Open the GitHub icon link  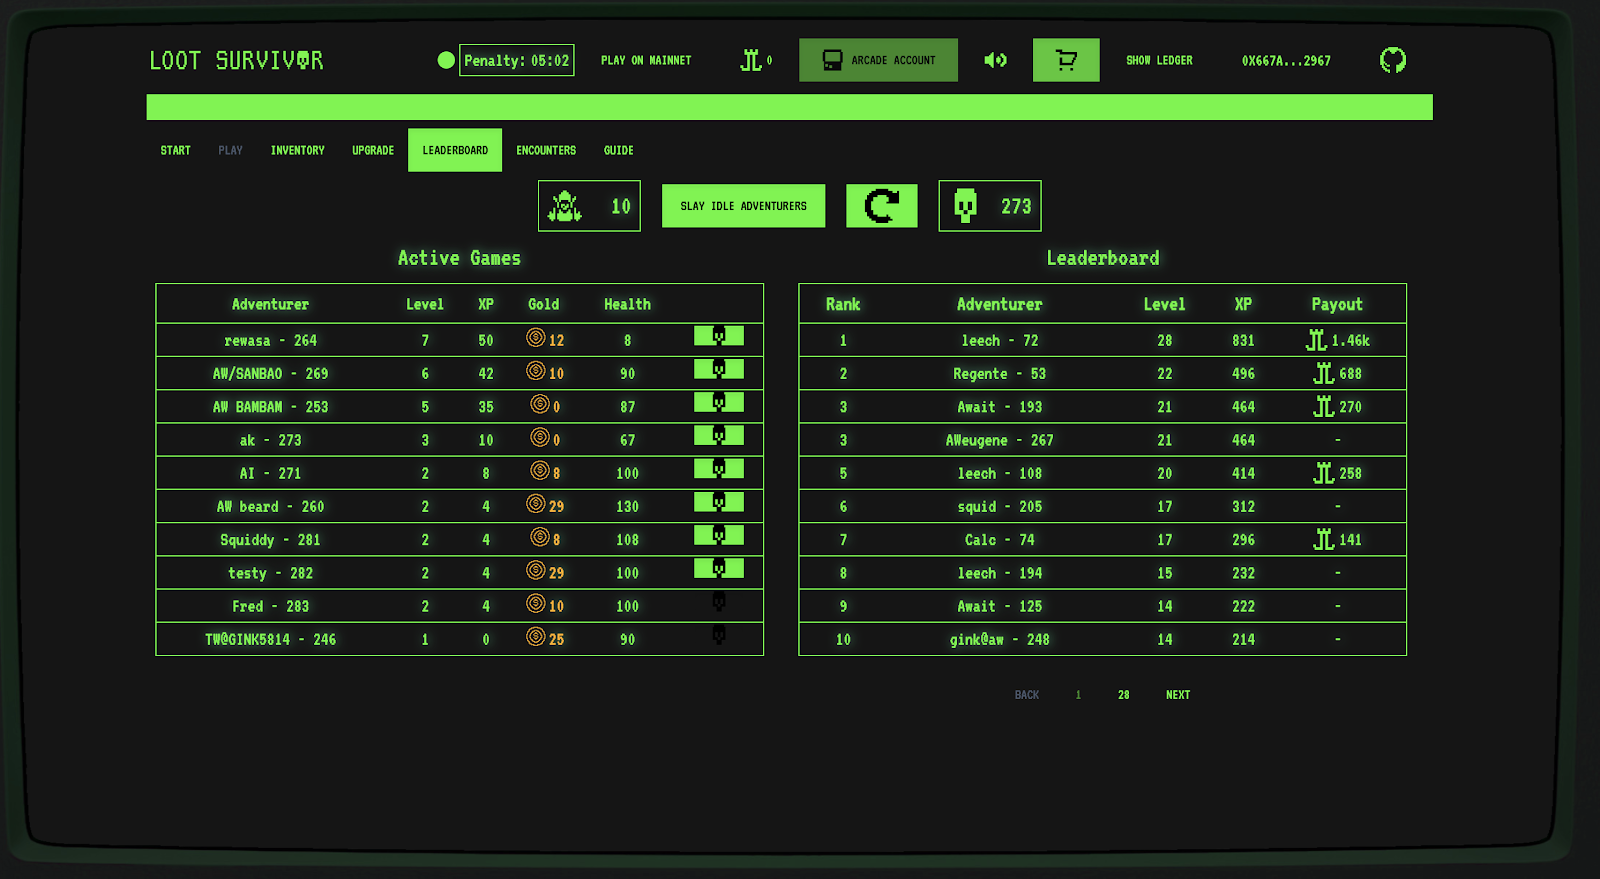[1393, 60]
